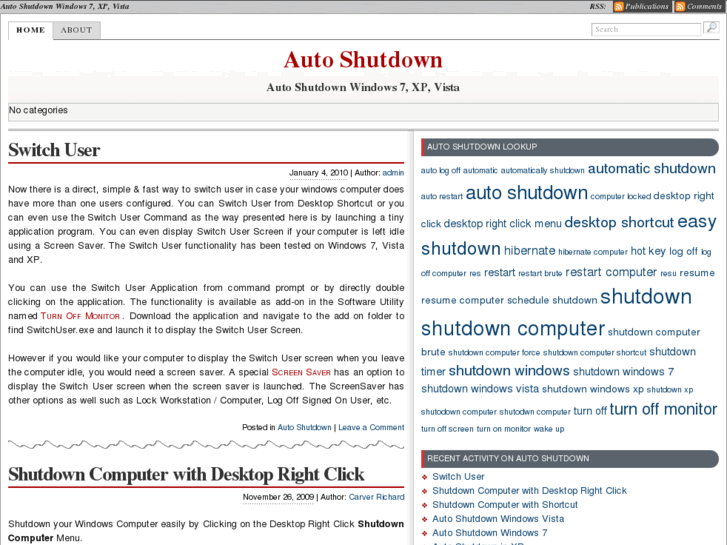Viewport: 727px width, 545px height.
Task: Select the 'shutdown windows 7' tag
Action: [623, 372]
